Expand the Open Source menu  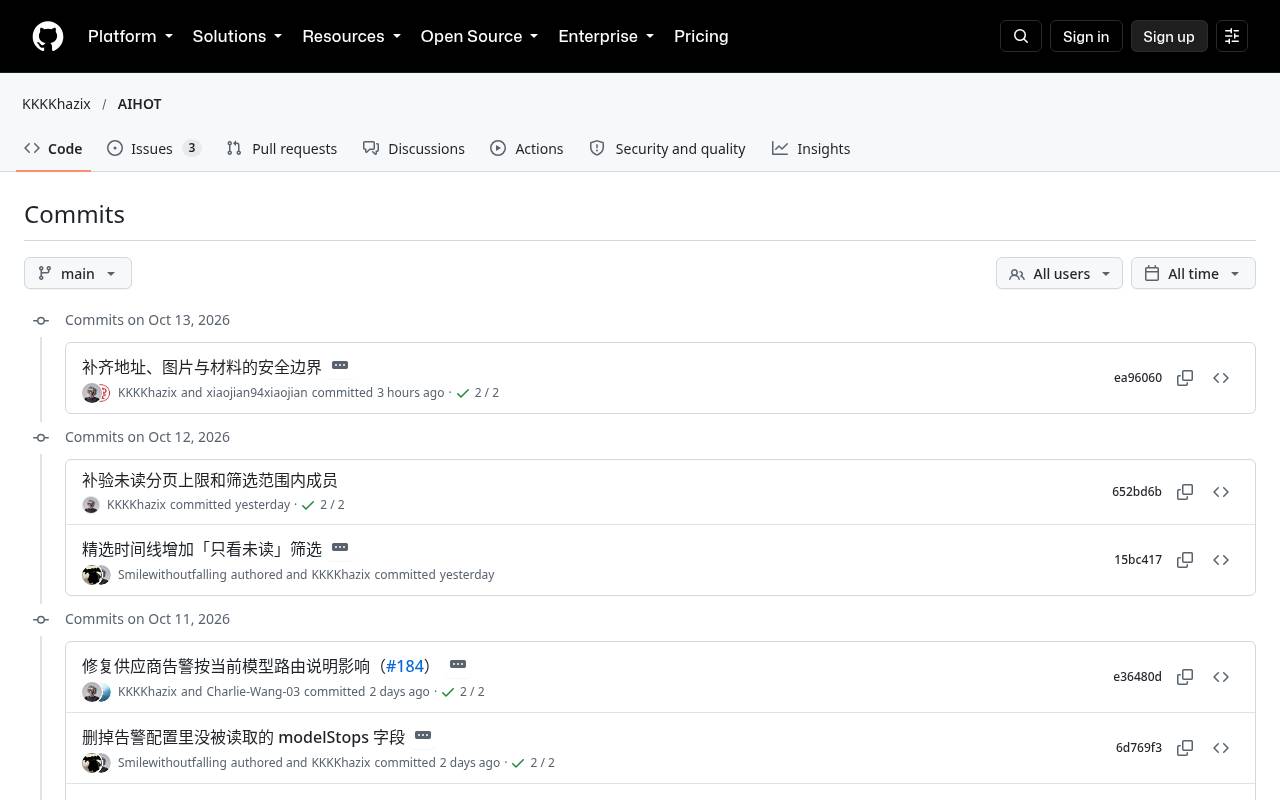(x=479, y=36)
